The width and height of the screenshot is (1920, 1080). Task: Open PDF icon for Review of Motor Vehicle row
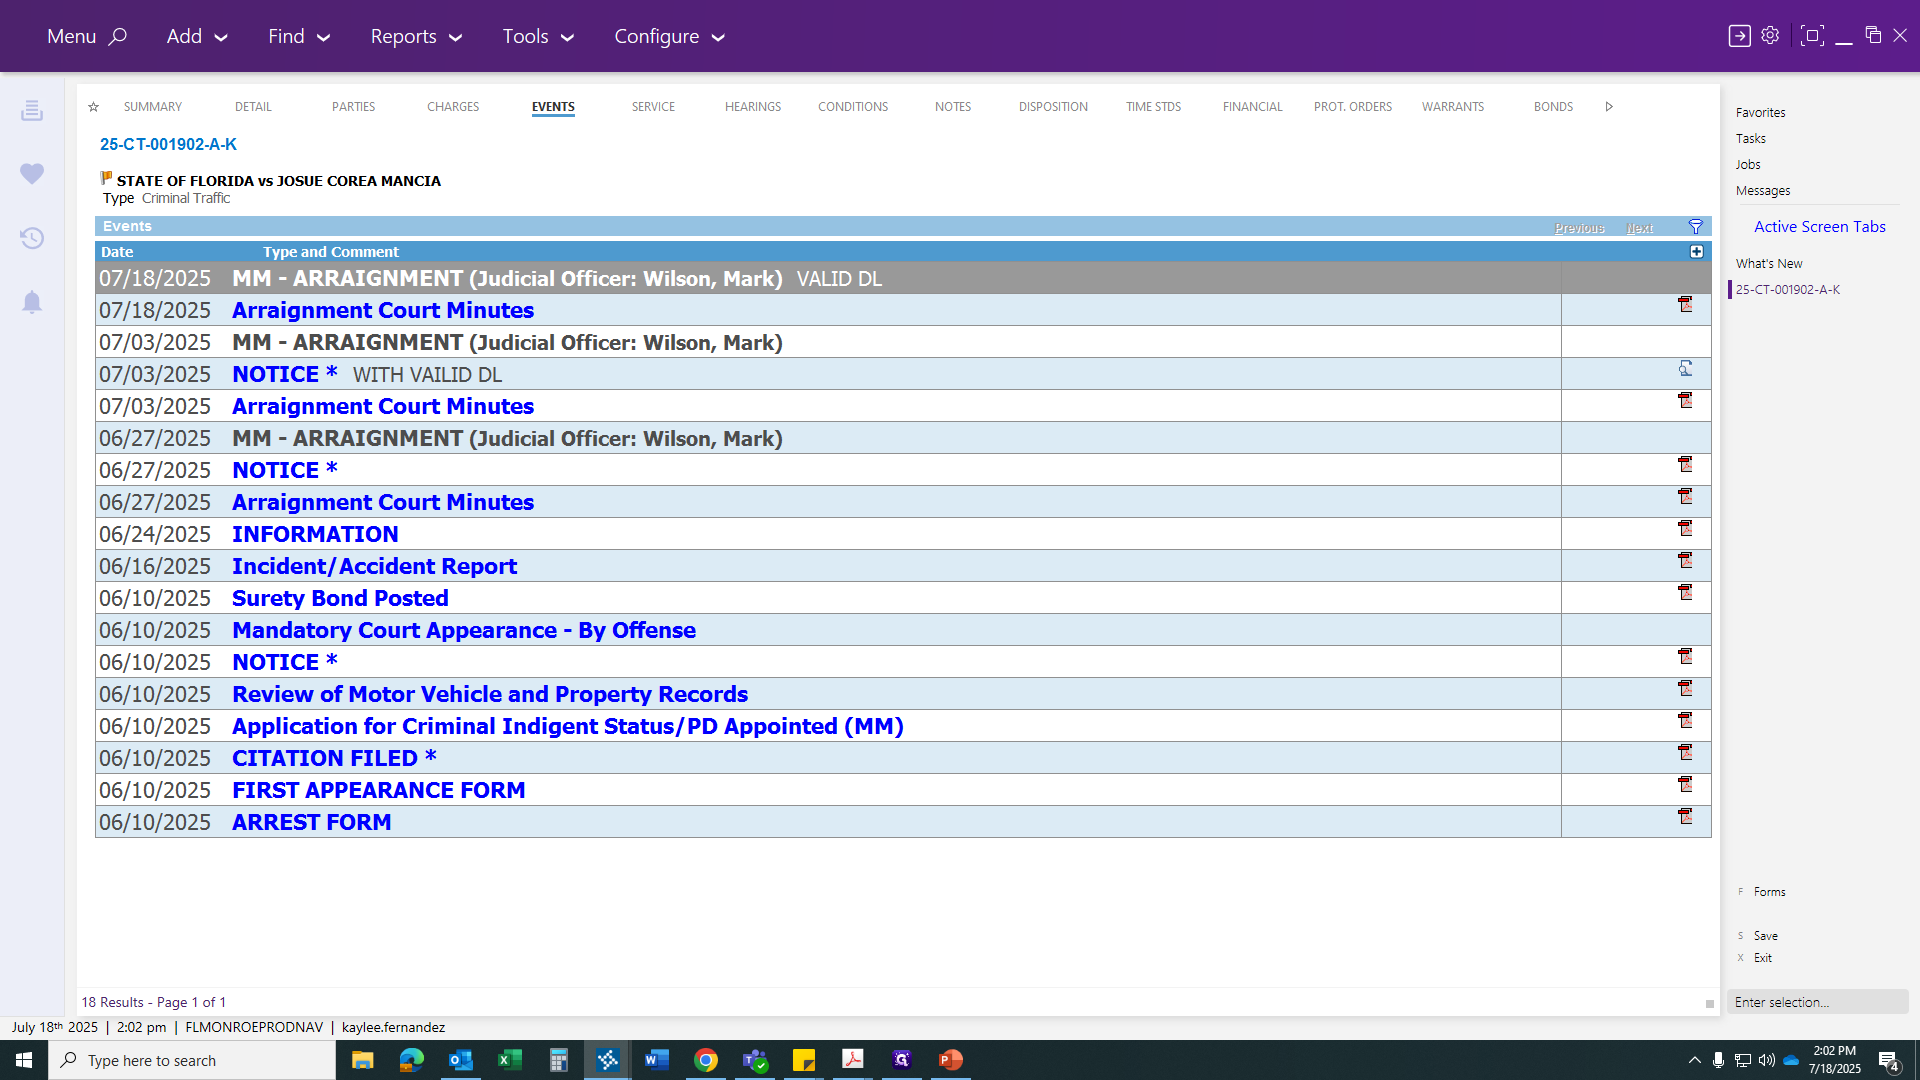1685,688
